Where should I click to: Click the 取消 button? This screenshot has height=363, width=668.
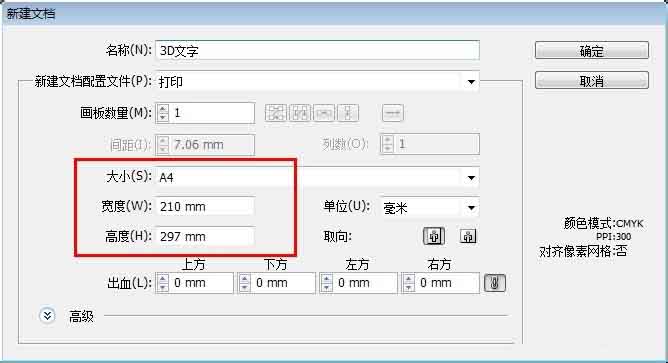[592, 80]
